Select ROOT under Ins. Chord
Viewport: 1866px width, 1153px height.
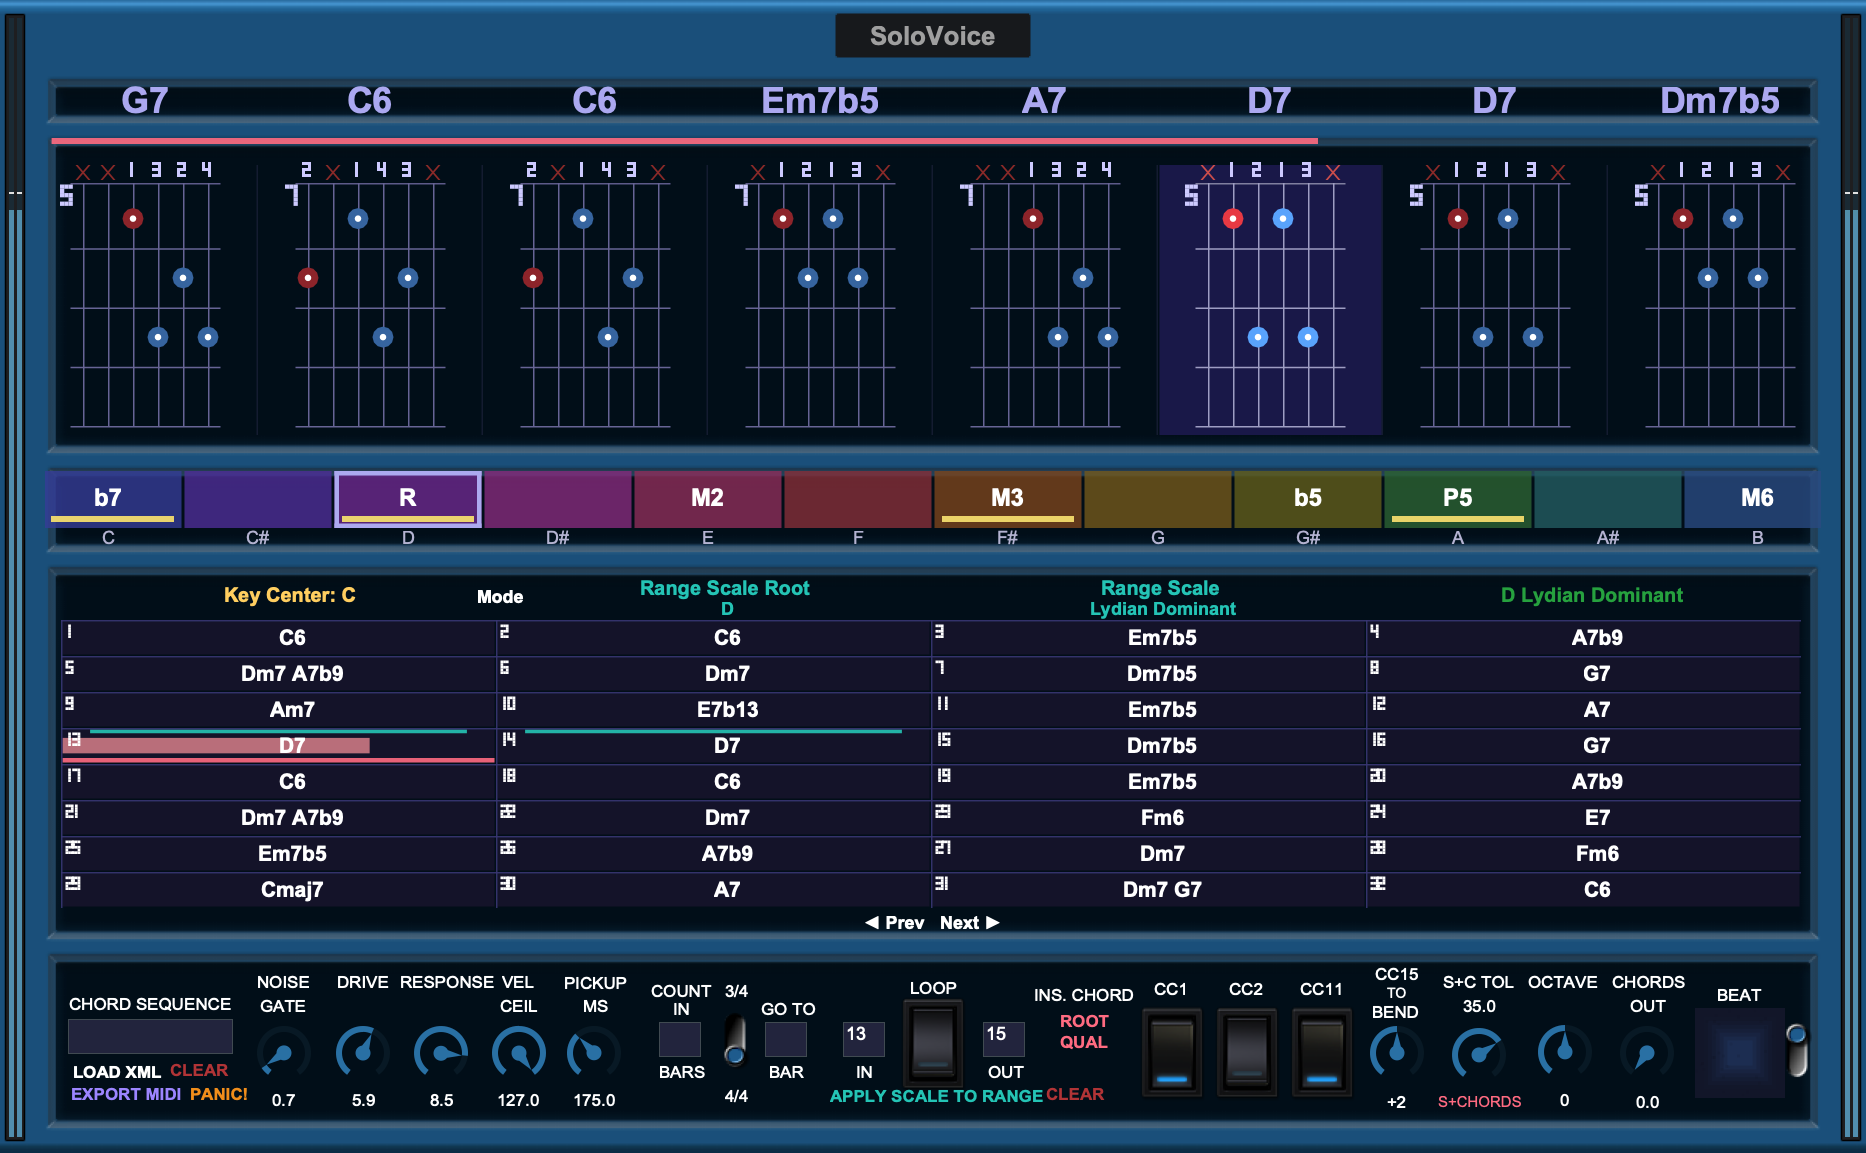(x=1084, y=1021)
